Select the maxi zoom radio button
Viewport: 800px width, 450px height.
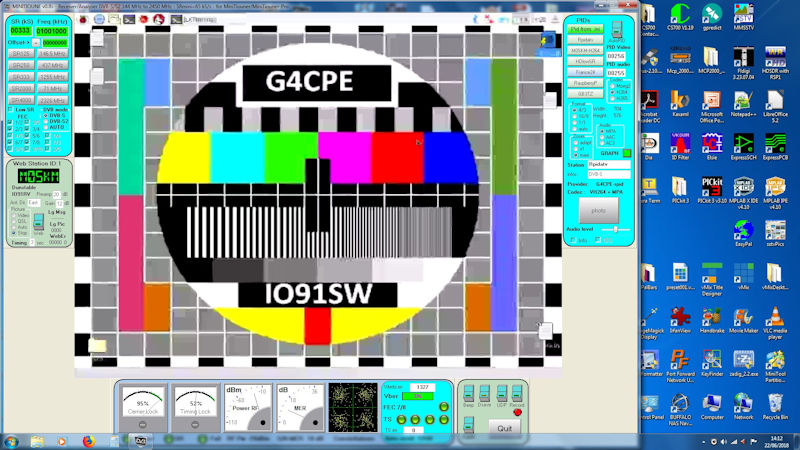576,155
